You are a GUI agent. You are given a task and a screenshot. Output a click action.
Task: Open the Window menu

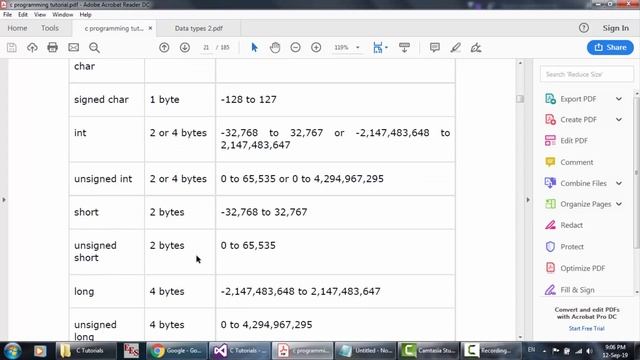coord(62,15)
